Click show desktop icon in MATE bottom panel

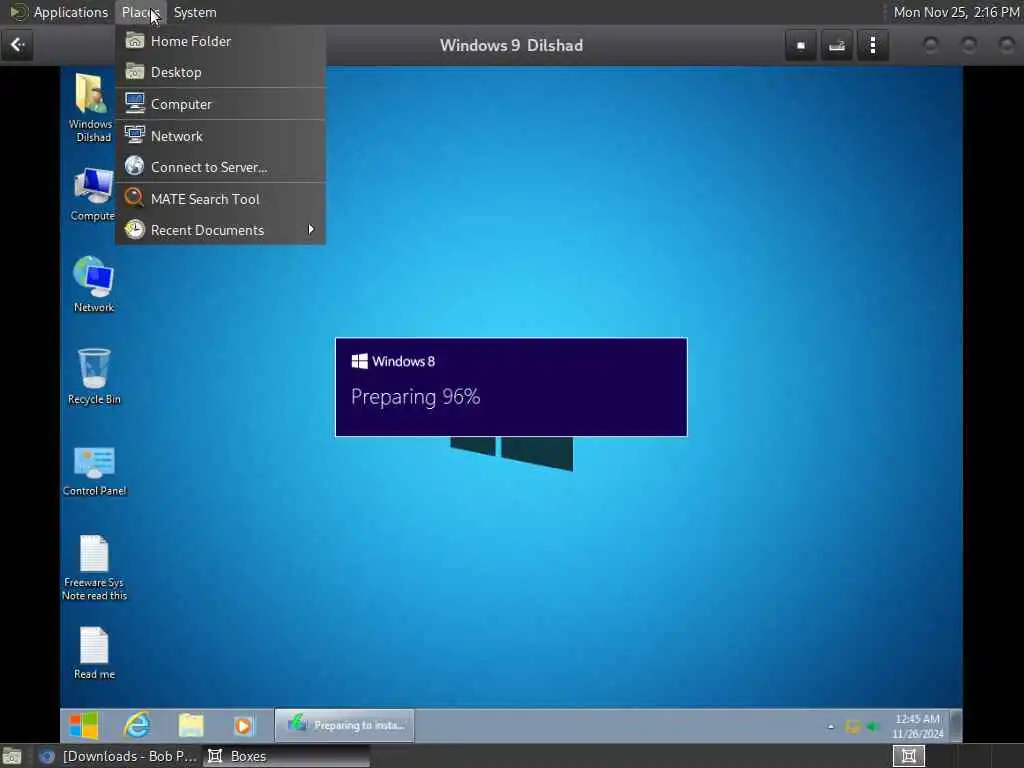(12, 756)
